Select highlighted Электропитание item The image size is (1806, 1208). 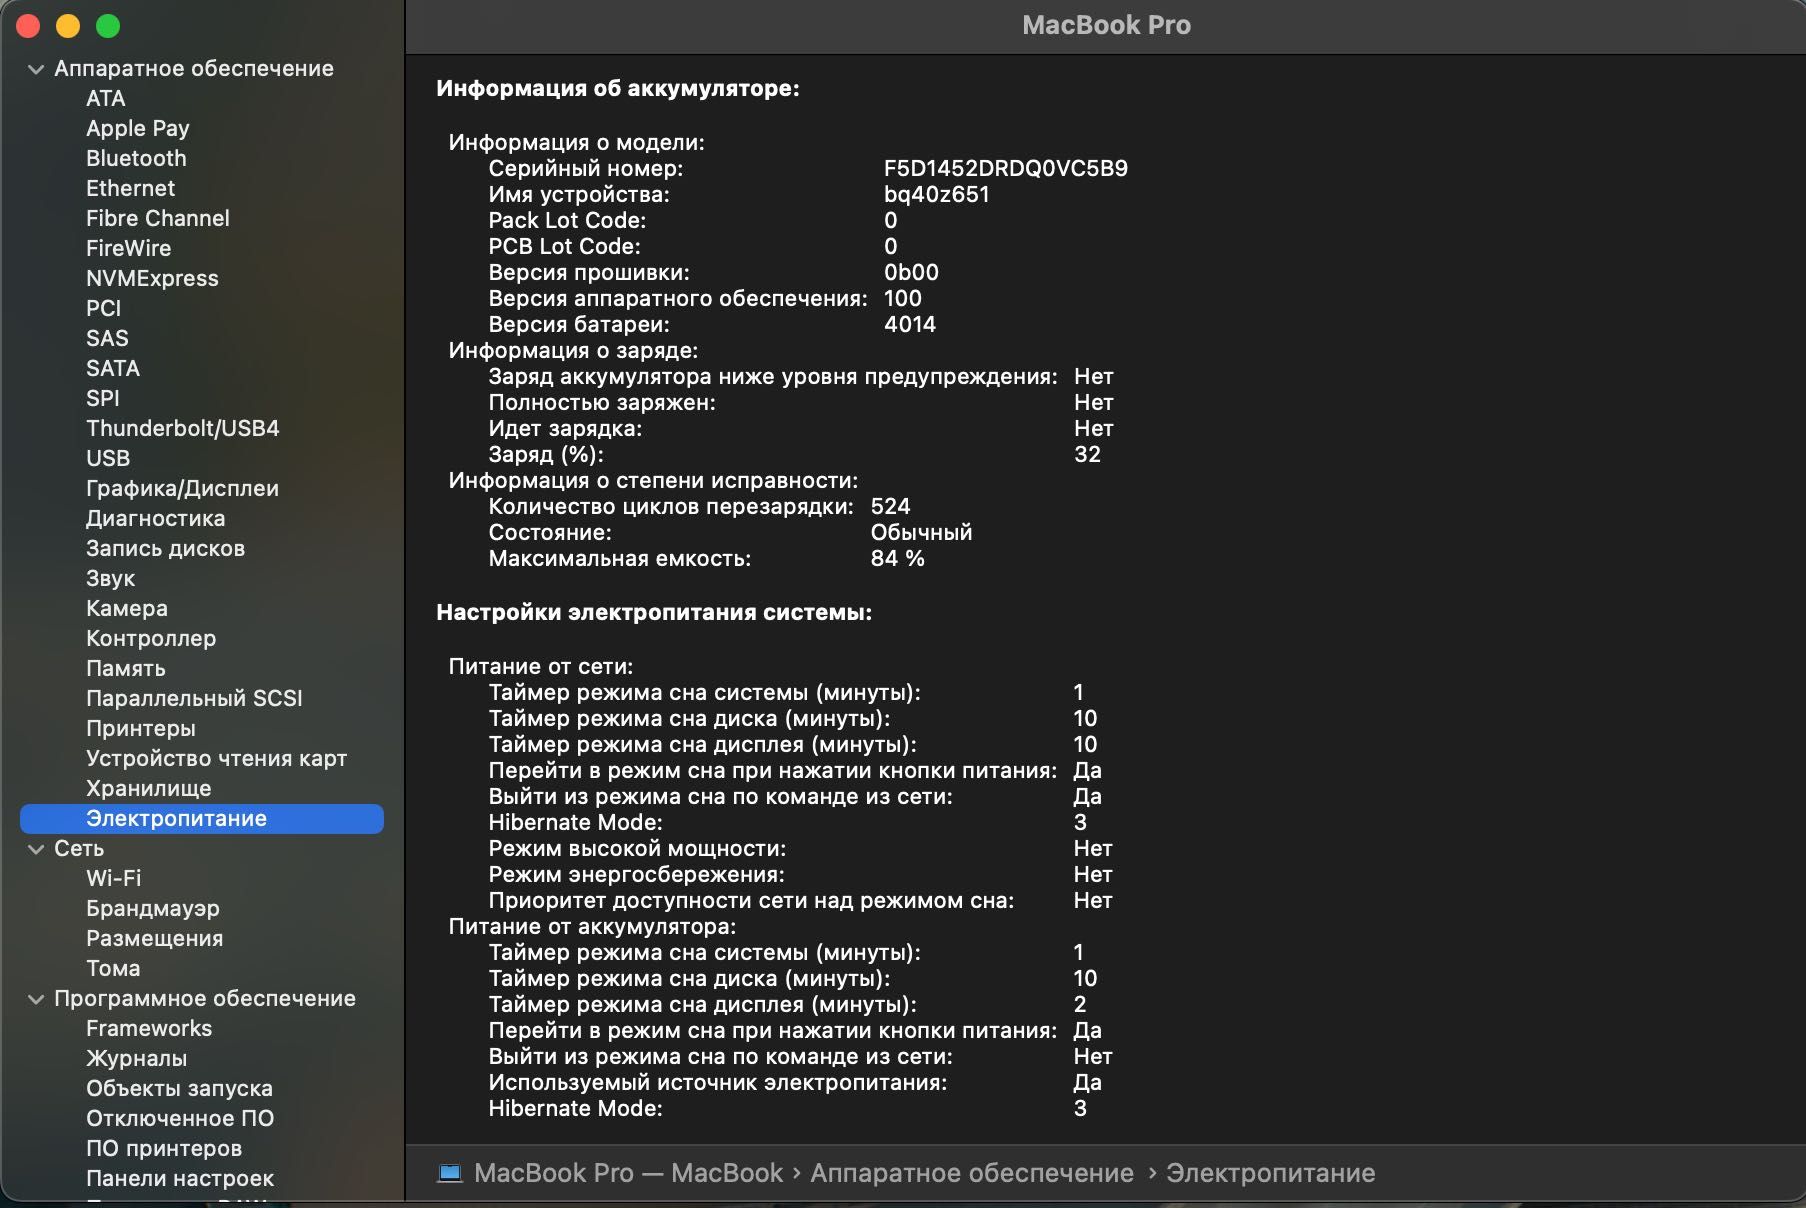click(x=202, y=818)
